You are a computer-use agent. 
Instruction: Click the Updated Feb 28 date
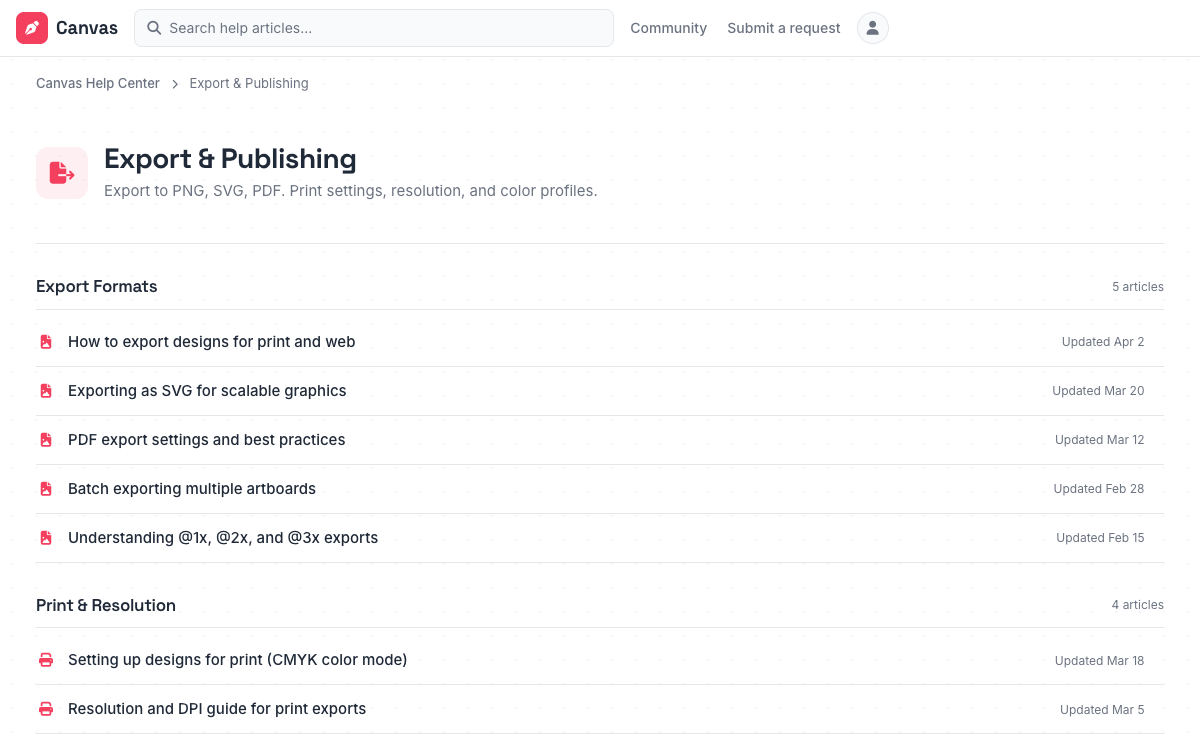pyautogui.click(x=1099, y=489)
